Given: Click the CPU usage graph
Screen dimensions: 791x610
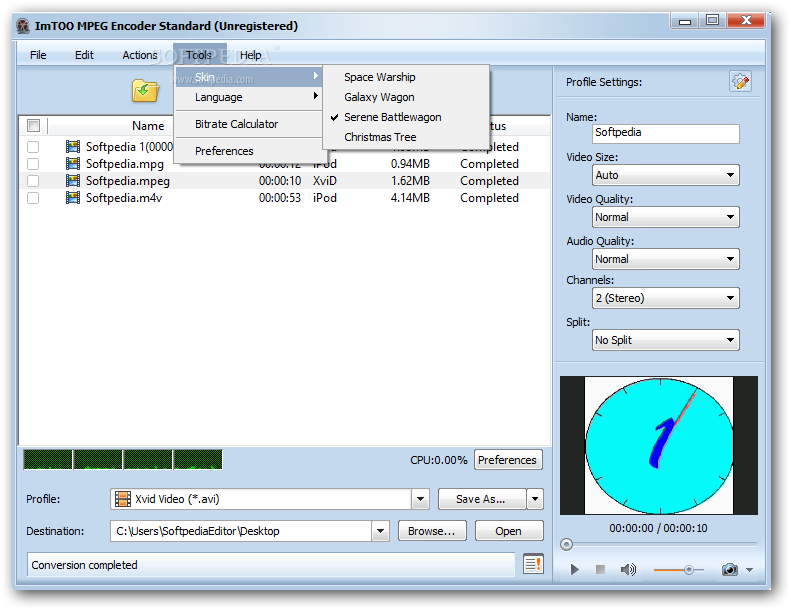Looking at the screenshot, I should (123, 460).
